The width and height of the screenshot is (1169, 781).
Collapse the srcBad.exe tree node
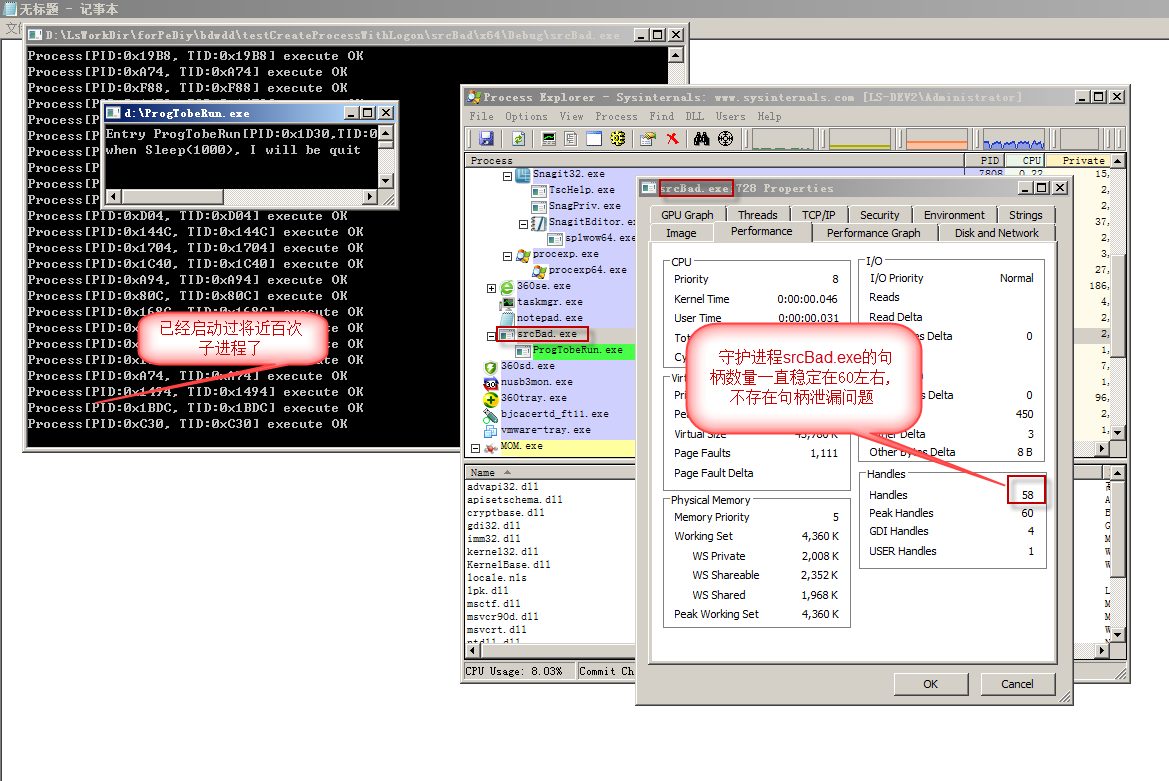point(491,336)
